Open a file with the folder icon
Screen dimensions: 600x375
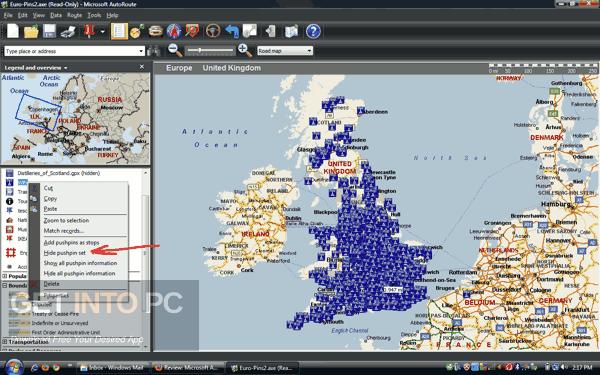point(31,31)
